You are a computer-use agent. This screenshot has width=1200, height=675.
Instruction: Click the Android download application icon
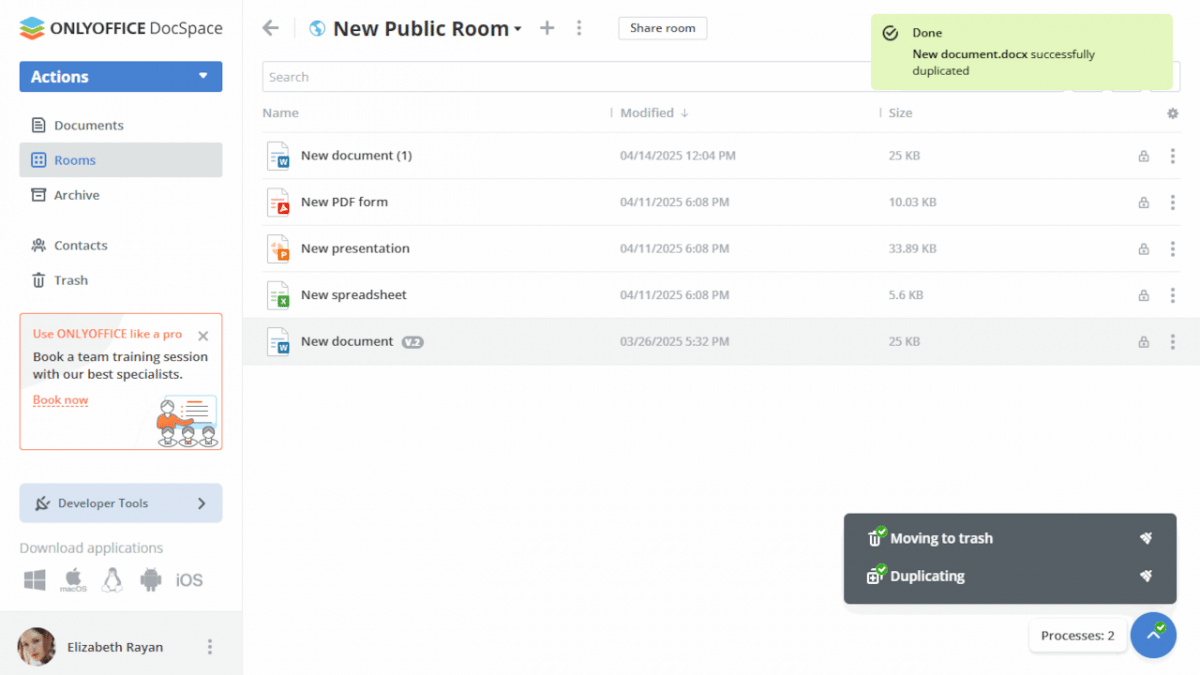(x=151, y=580)
